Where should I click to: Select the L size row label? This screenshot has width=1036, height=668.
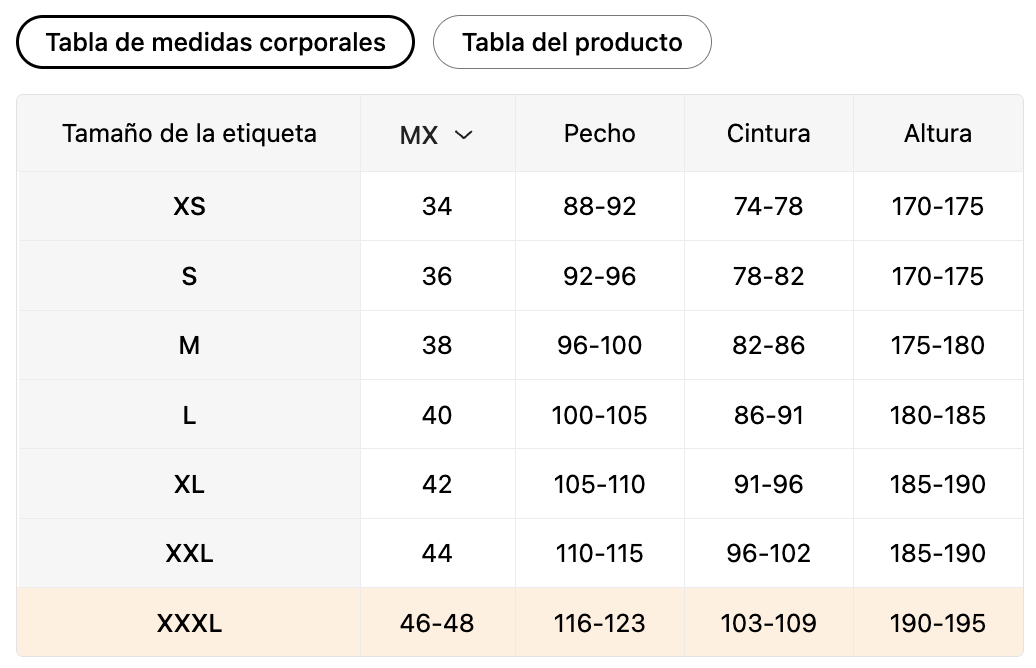pyautogui.click(x=189, y=415)
